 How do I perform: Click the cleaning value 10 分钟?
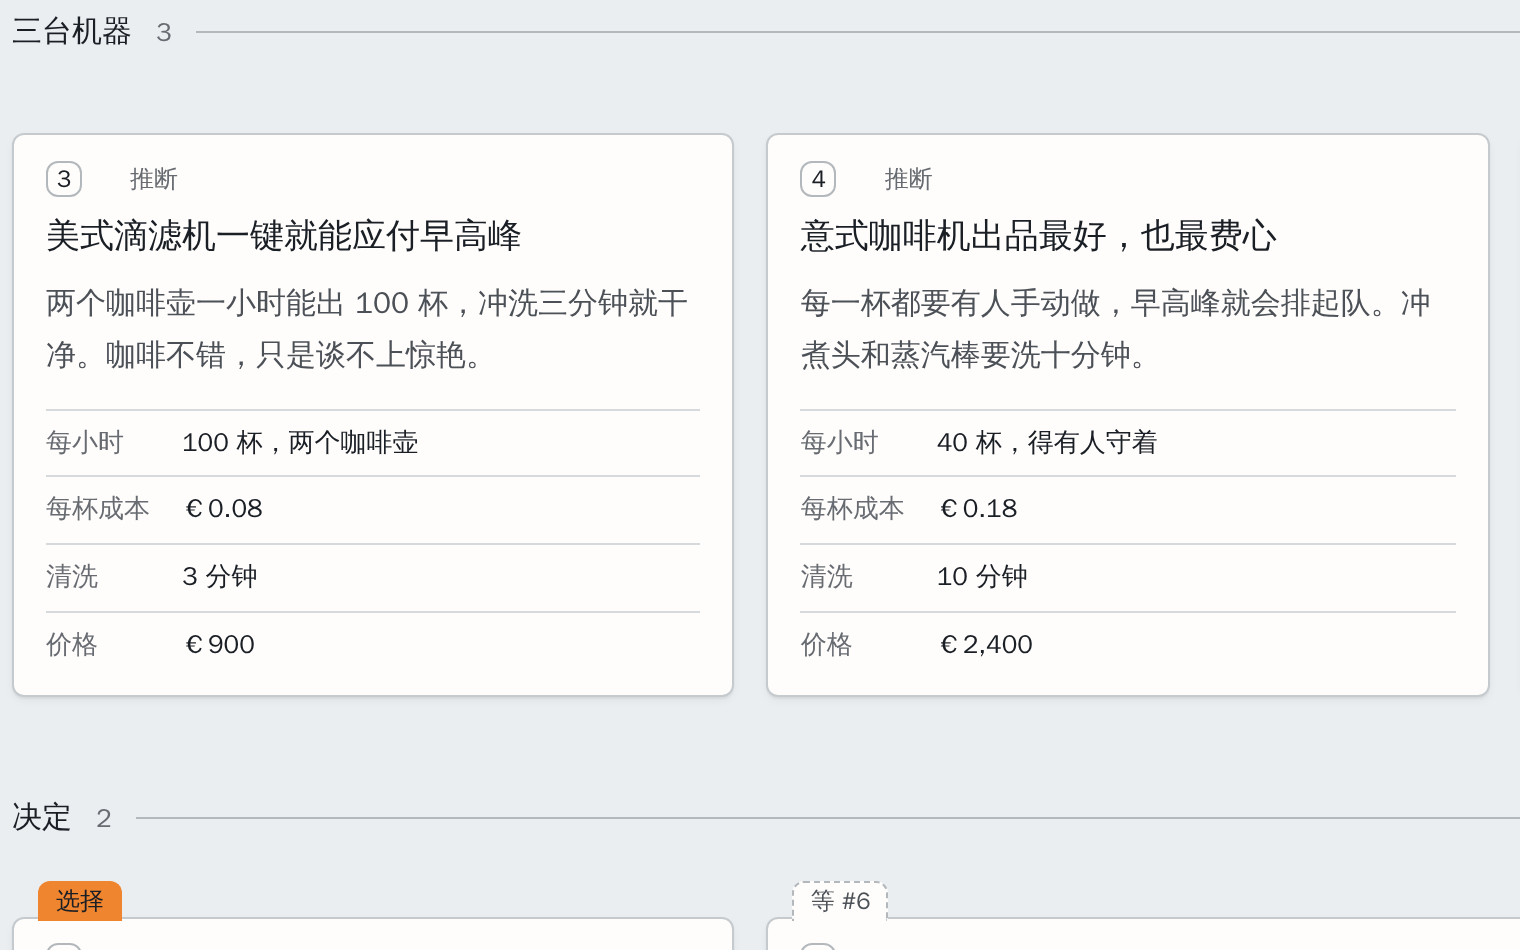(x=982, y=576)
